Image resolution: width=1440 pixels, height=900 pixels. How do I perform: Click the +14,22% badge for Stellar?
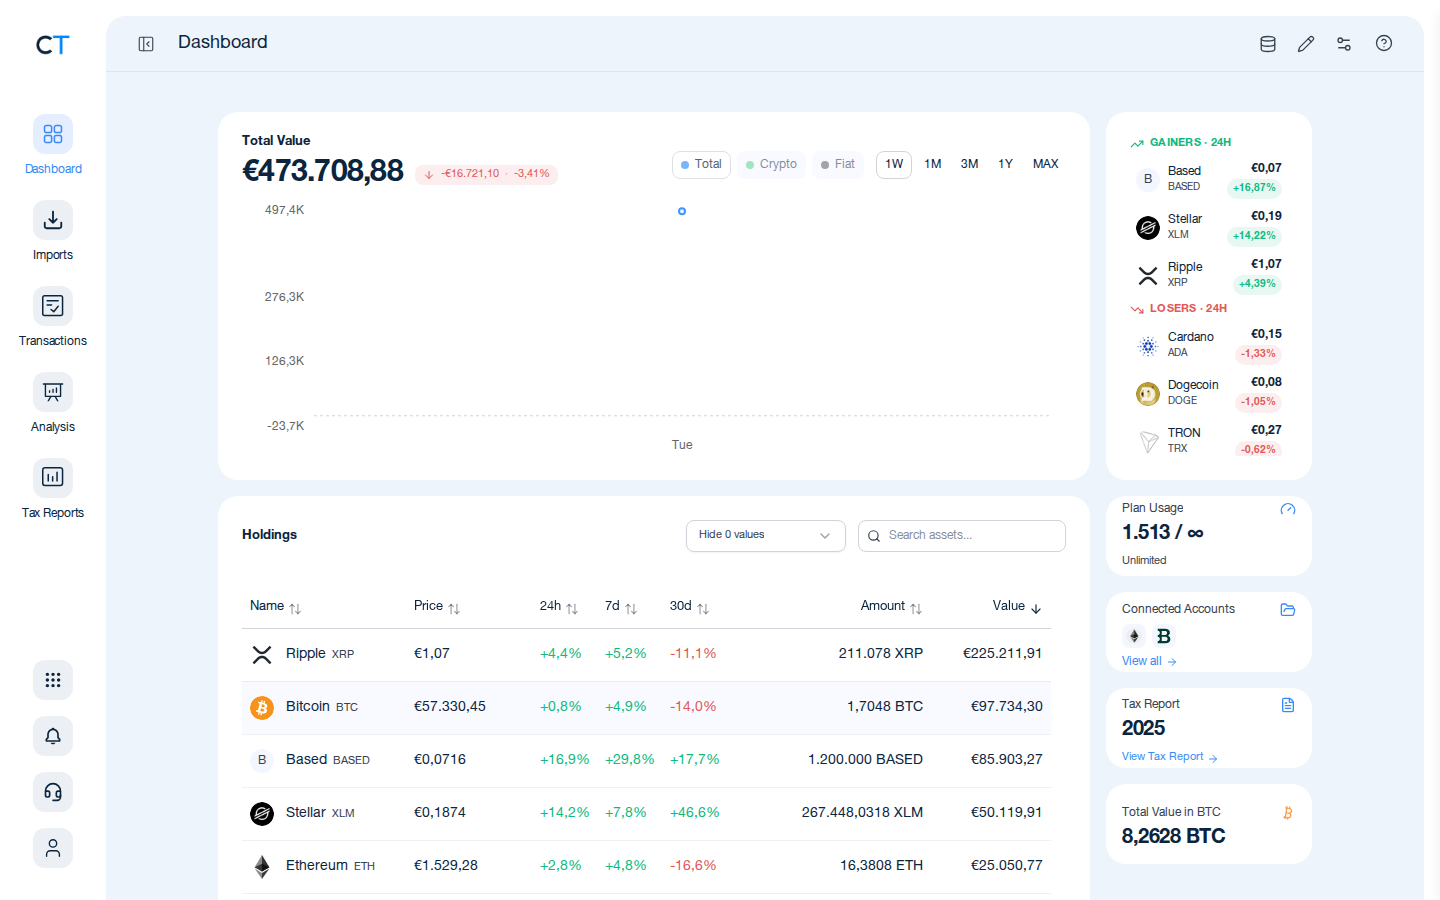point(1254,236)
